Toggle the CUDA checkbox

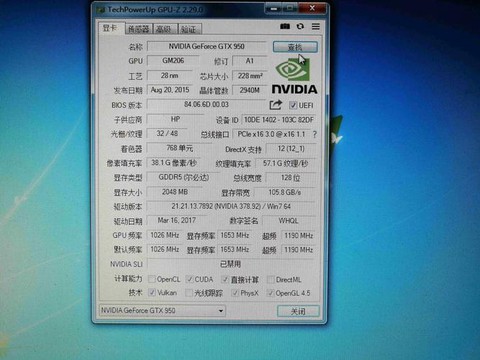tap(190, 279)
